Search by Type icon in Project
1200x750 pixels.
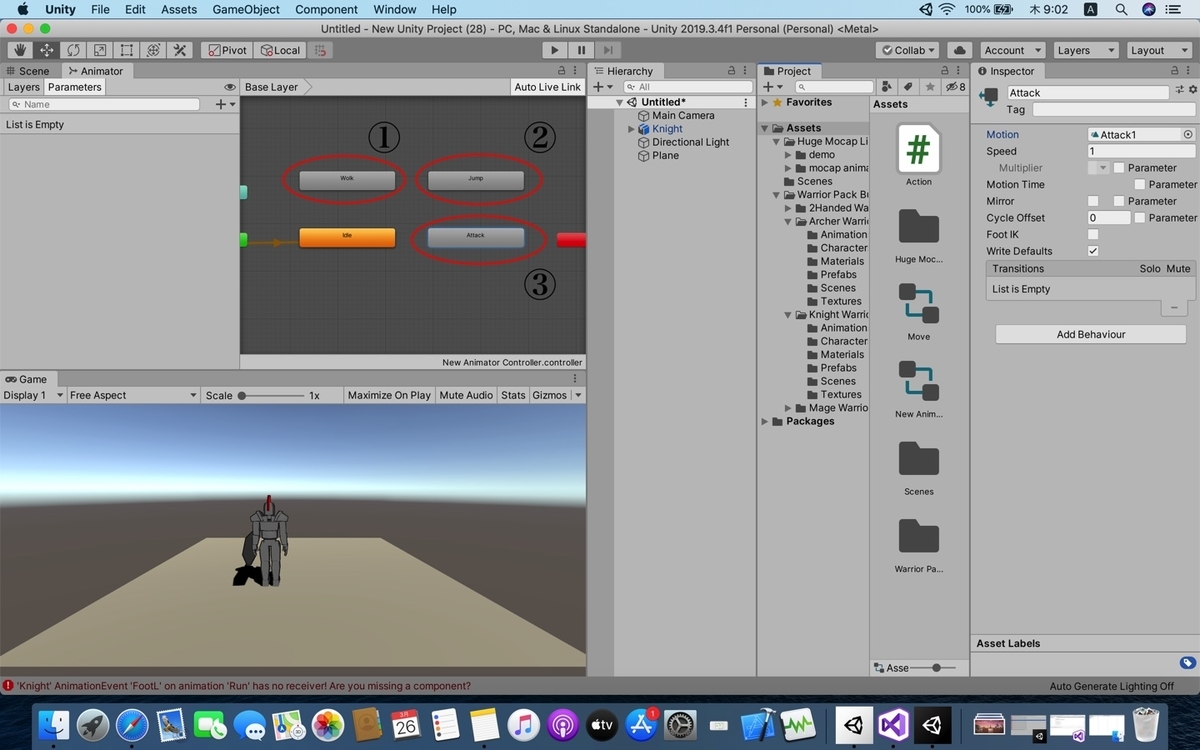click(887, 87)
